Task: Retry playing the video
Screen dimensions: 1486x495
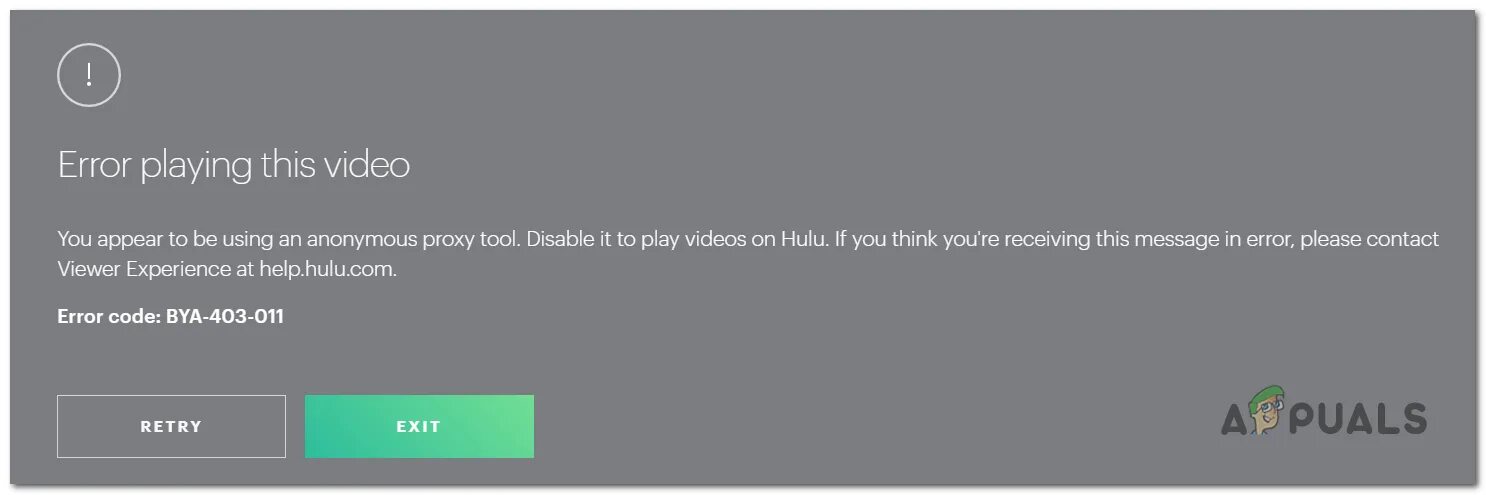Action: (171, 426)
